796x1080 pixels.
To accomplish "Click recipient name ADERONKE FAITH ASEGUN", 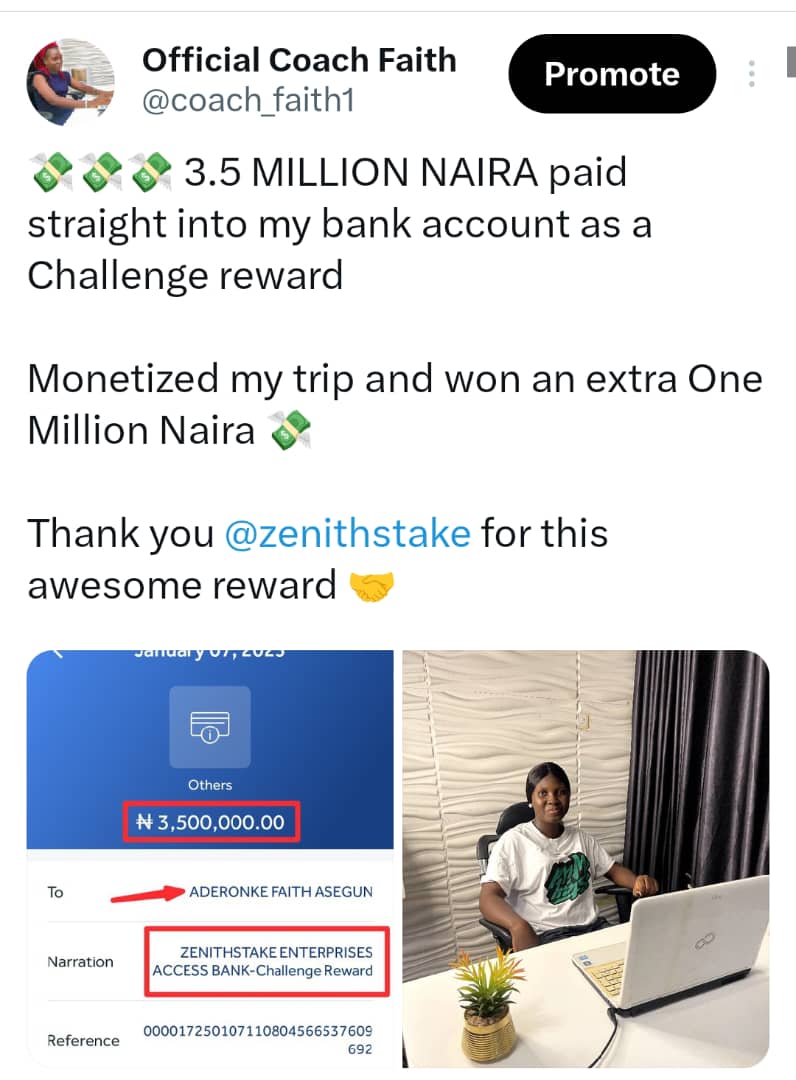I will coord(280,891).
